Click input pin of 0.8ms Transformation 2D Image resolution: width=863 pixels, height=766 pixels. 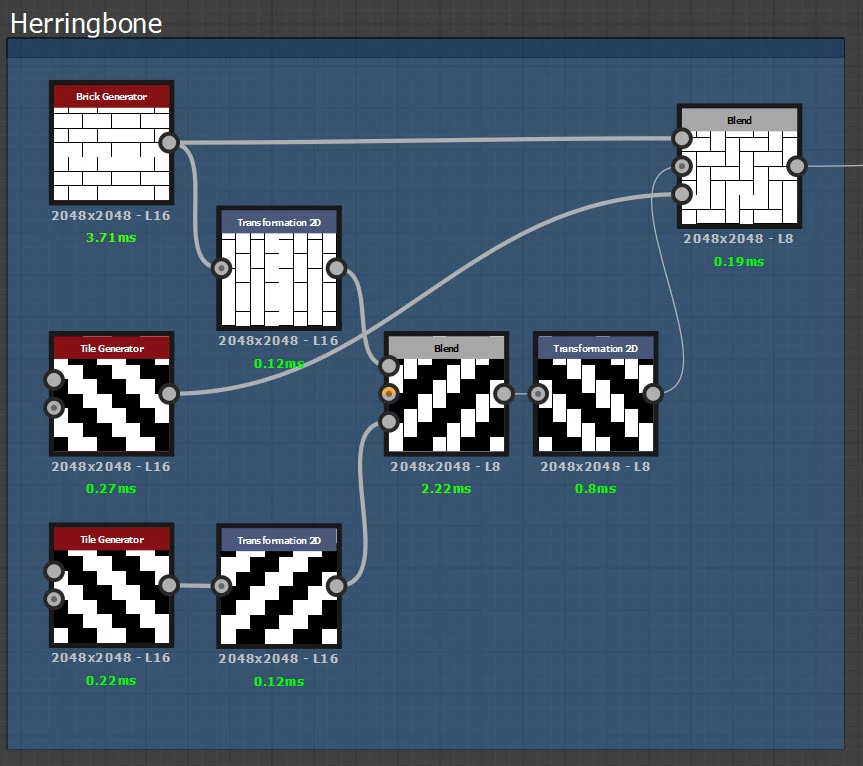pyautogui.click(x=538, y=393)
